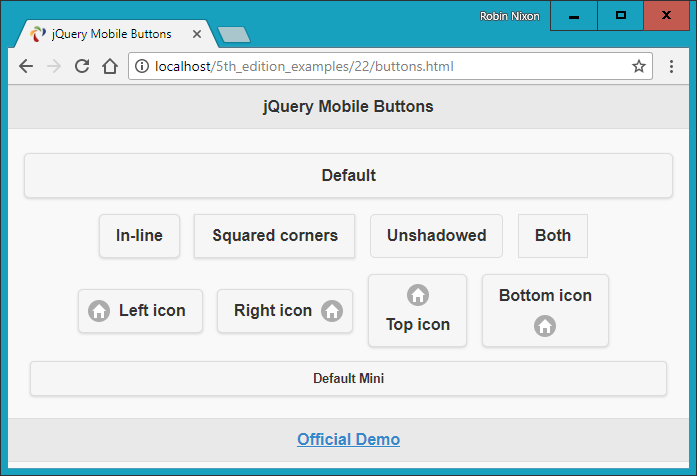Go to the browser home page icon

click(x=110, y=66)
